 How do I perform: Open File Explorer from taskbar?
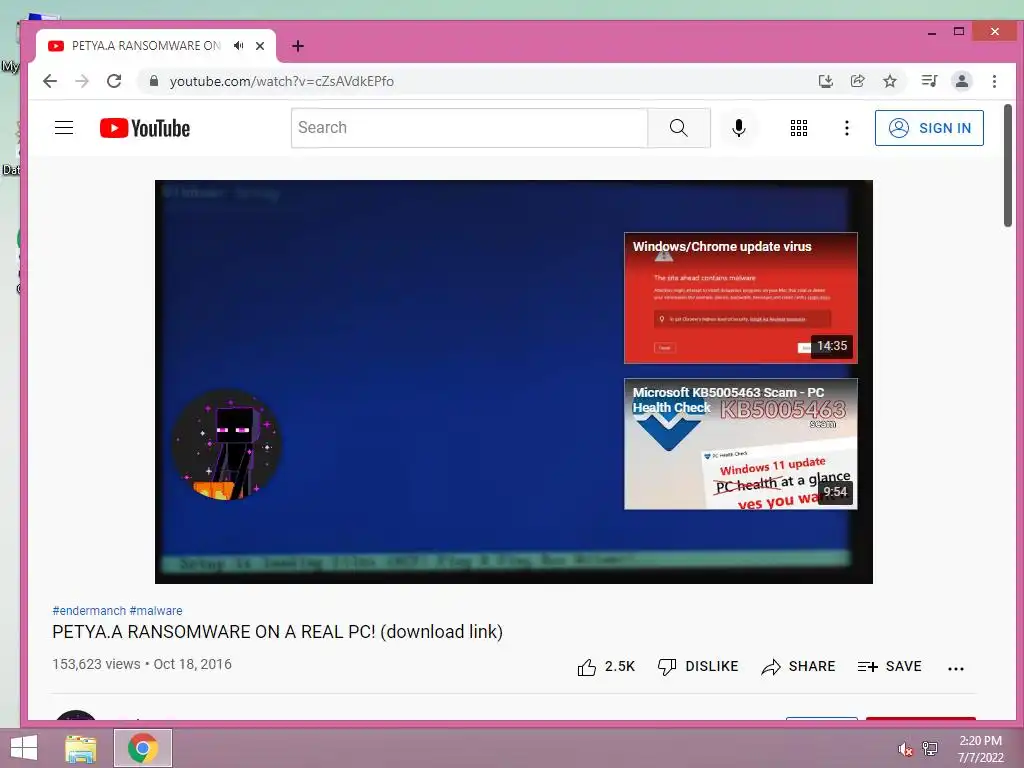click(x=81, y=748)
